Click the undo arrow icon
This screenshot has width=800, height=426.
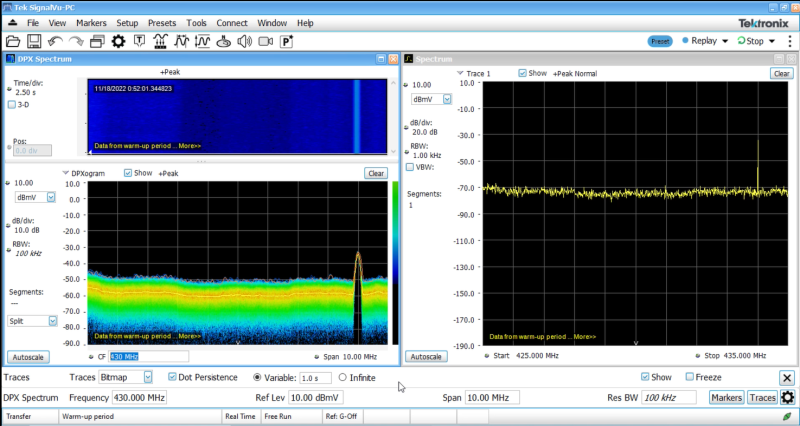coord(55,41)
